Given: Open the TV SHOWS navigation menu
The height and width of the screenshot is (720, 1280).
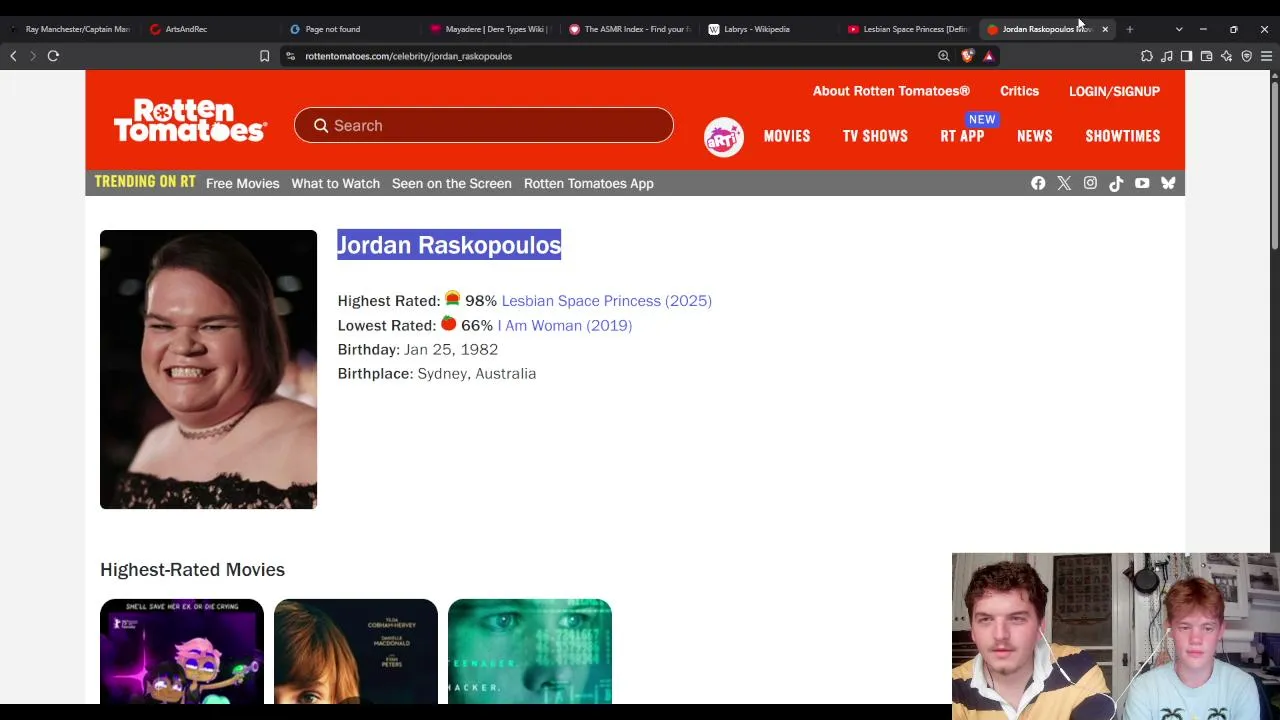Looking at the screenshot, I should [875, 136].
